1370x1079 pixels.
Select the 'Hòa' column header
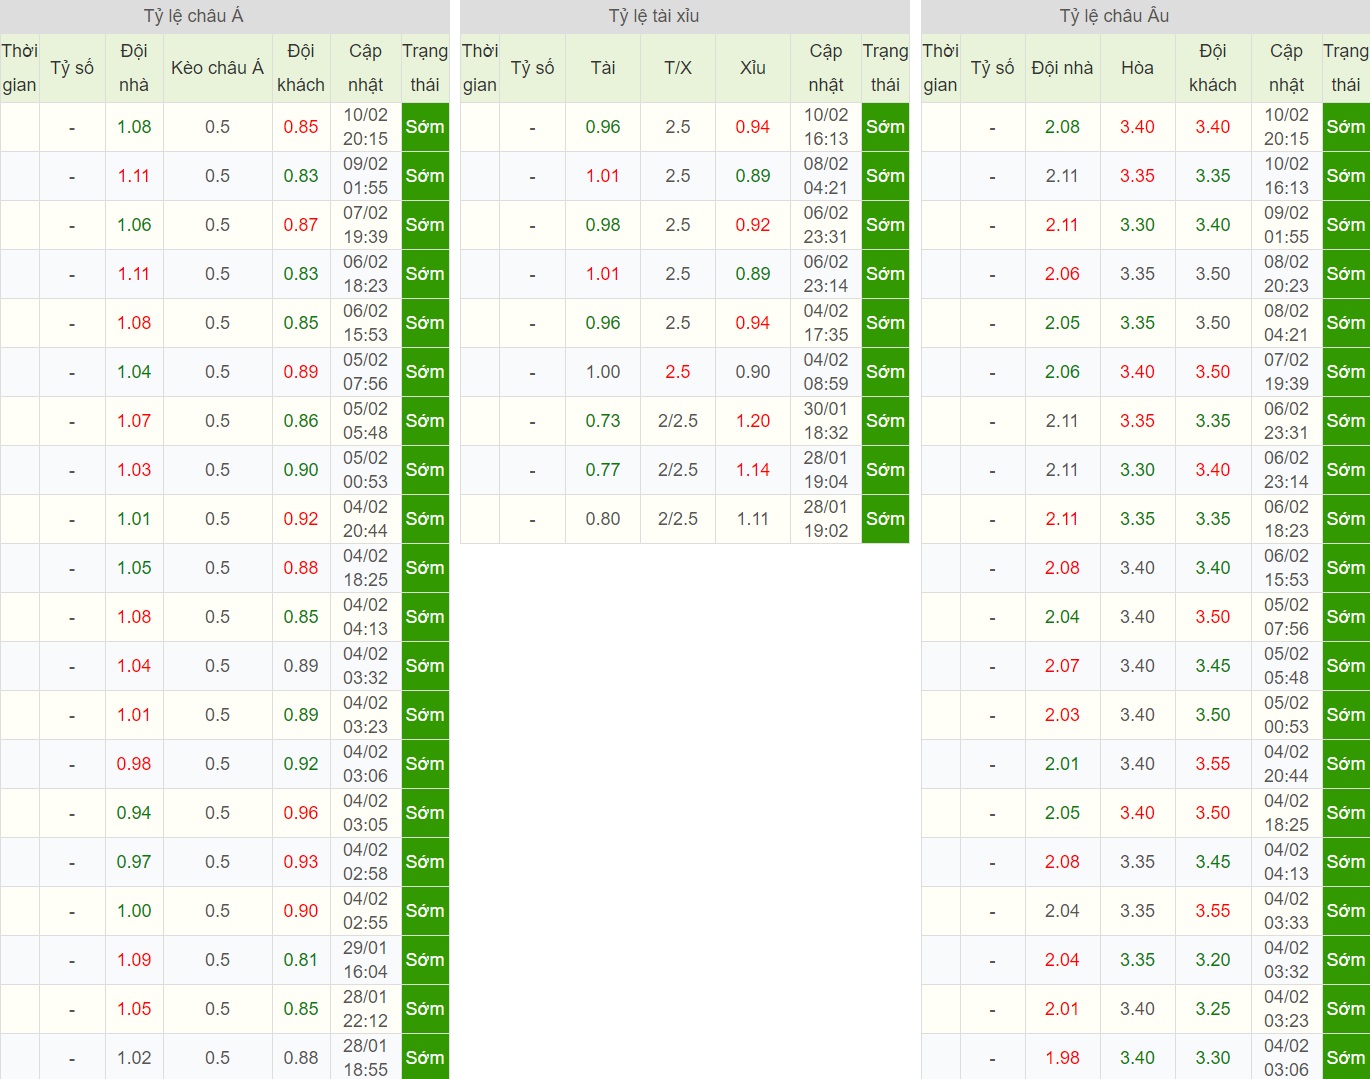click(x=1137, y=68)
